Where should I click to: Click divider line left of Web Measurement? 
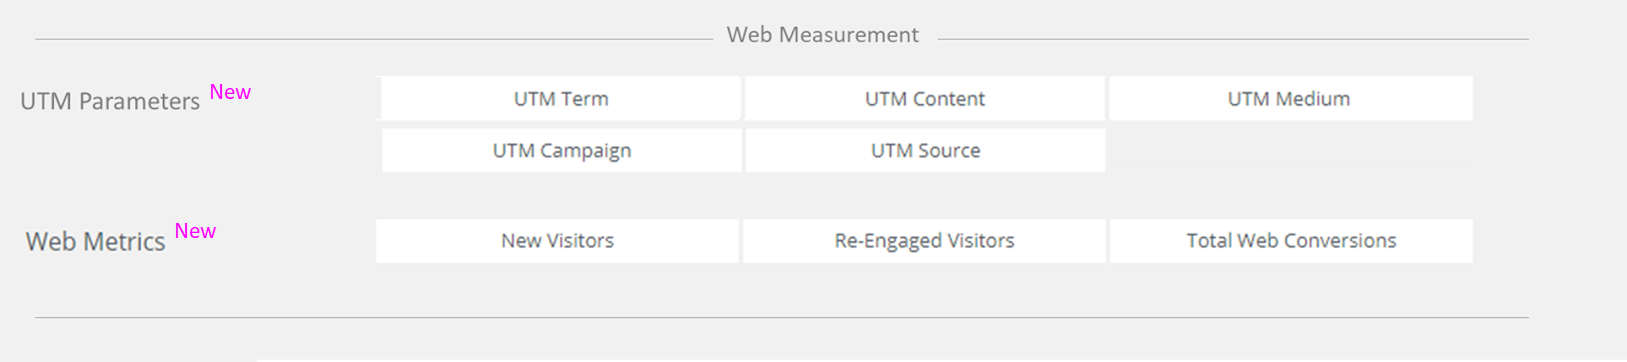click(x=374, y=40)
